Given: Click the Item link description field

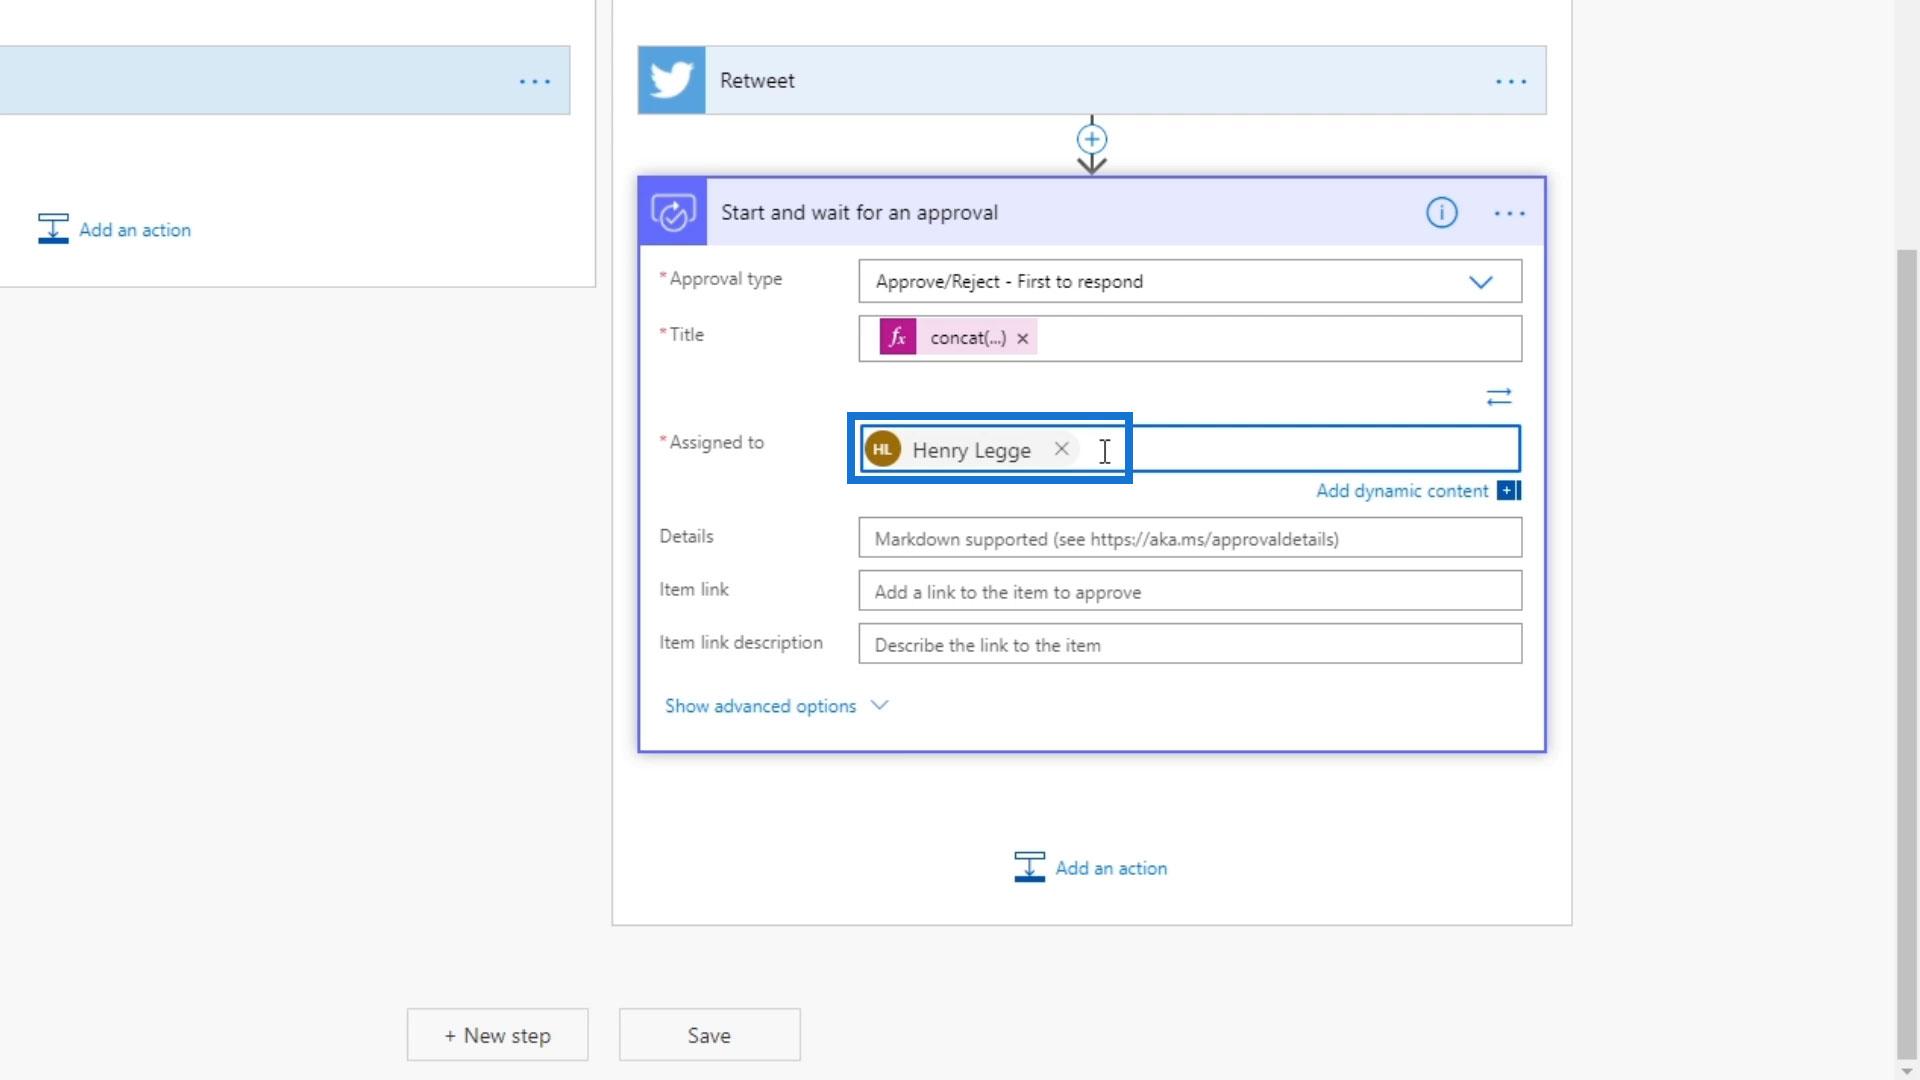Looking at the screenshot, I should [x=1189, y=645].
